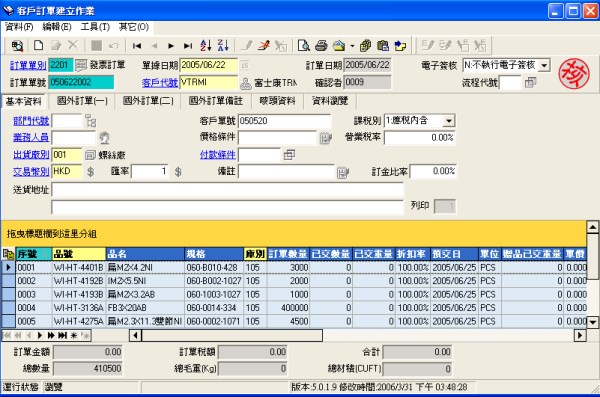Click the 品號 column header
600x397 pixels.
[x=79, y=254]
